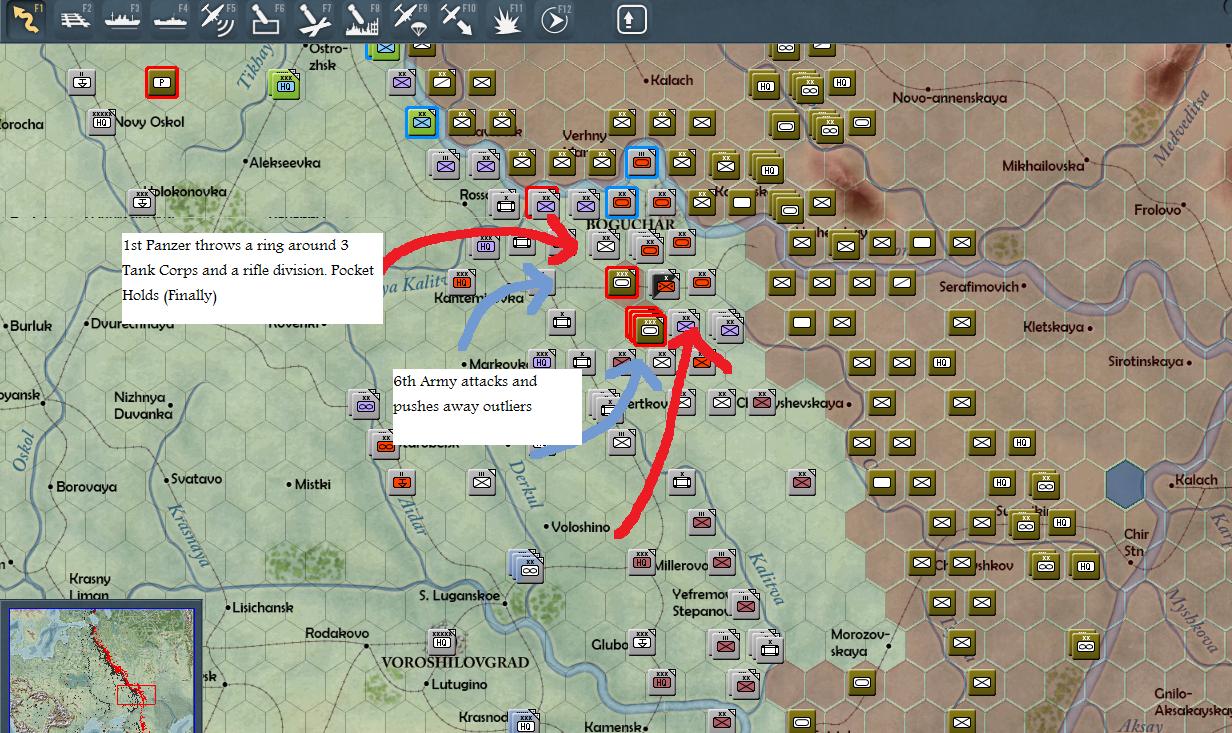Select the F1 Move mode tool
The height and width of the screenshot is (733, 1232).
[28, 18]
